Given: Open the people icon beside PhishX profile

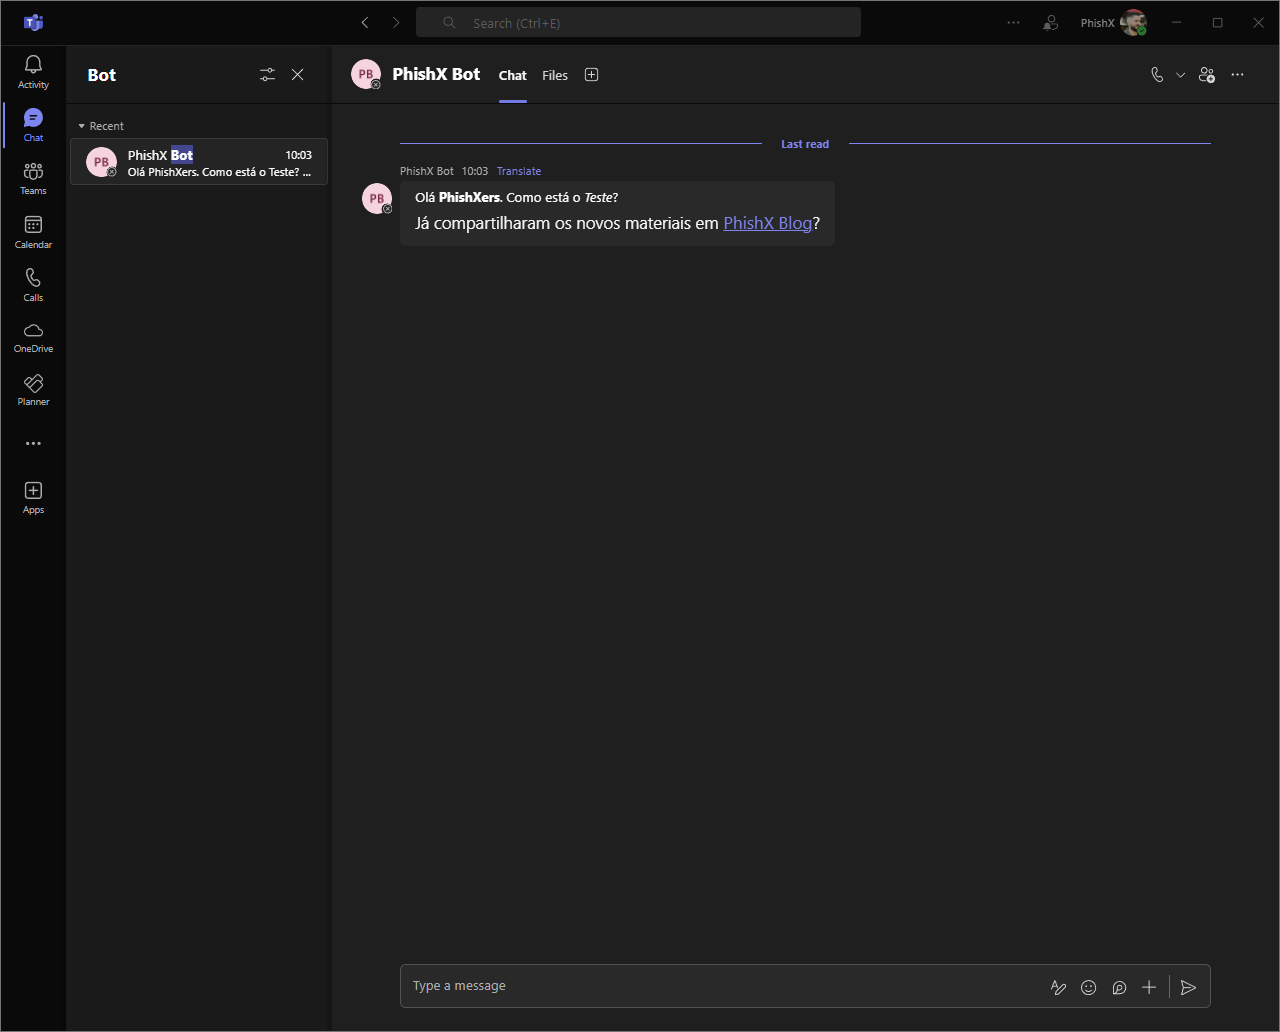Looking at the screenshot, I should (1050, 22).
